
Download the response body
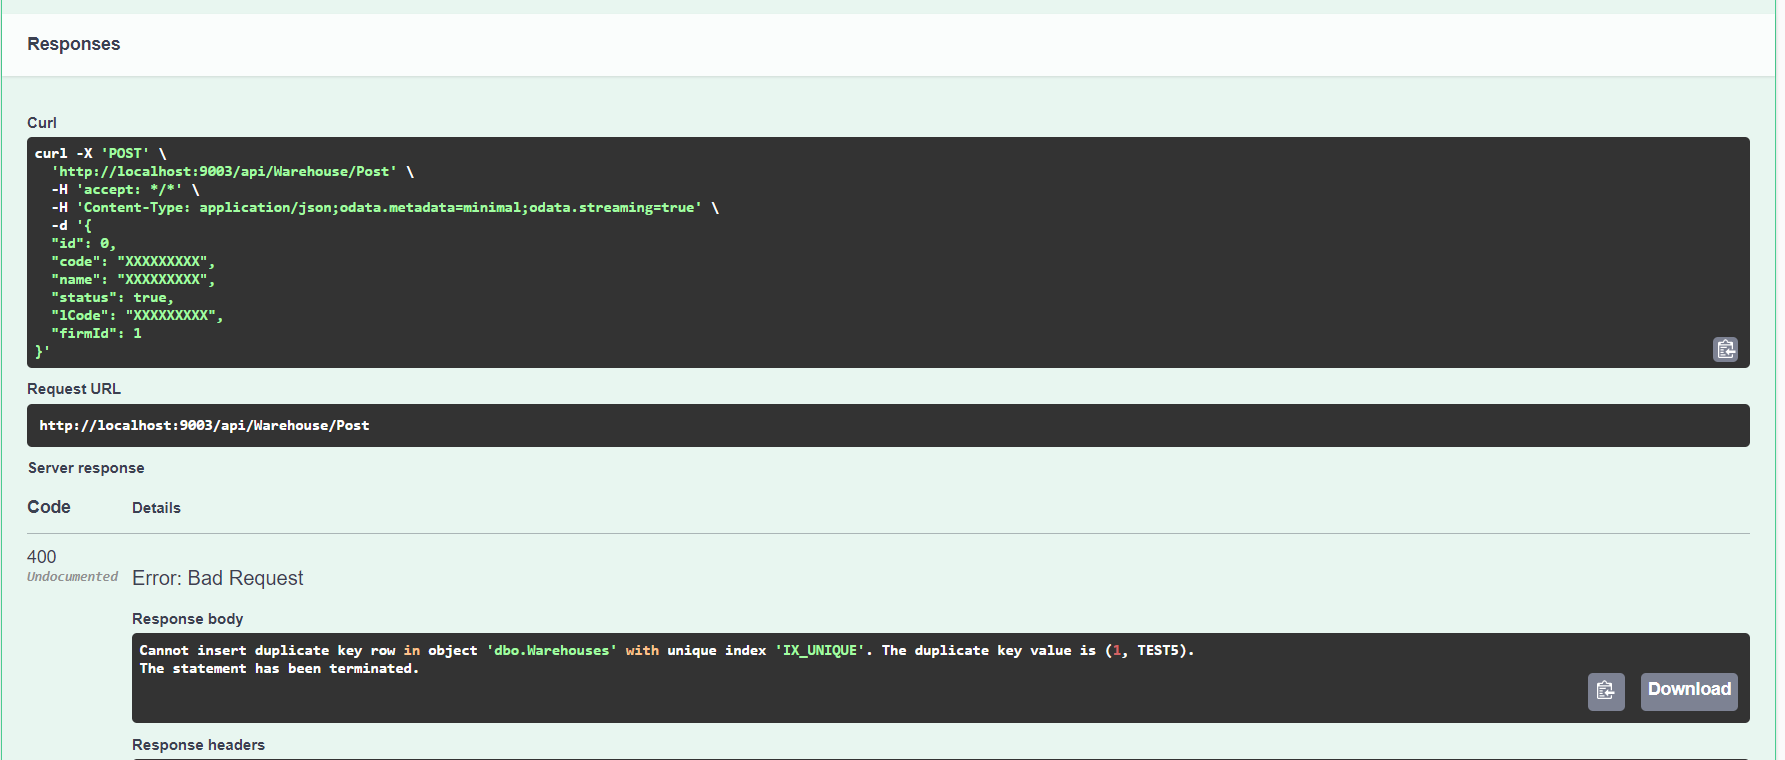click(x=1688, y=691)
